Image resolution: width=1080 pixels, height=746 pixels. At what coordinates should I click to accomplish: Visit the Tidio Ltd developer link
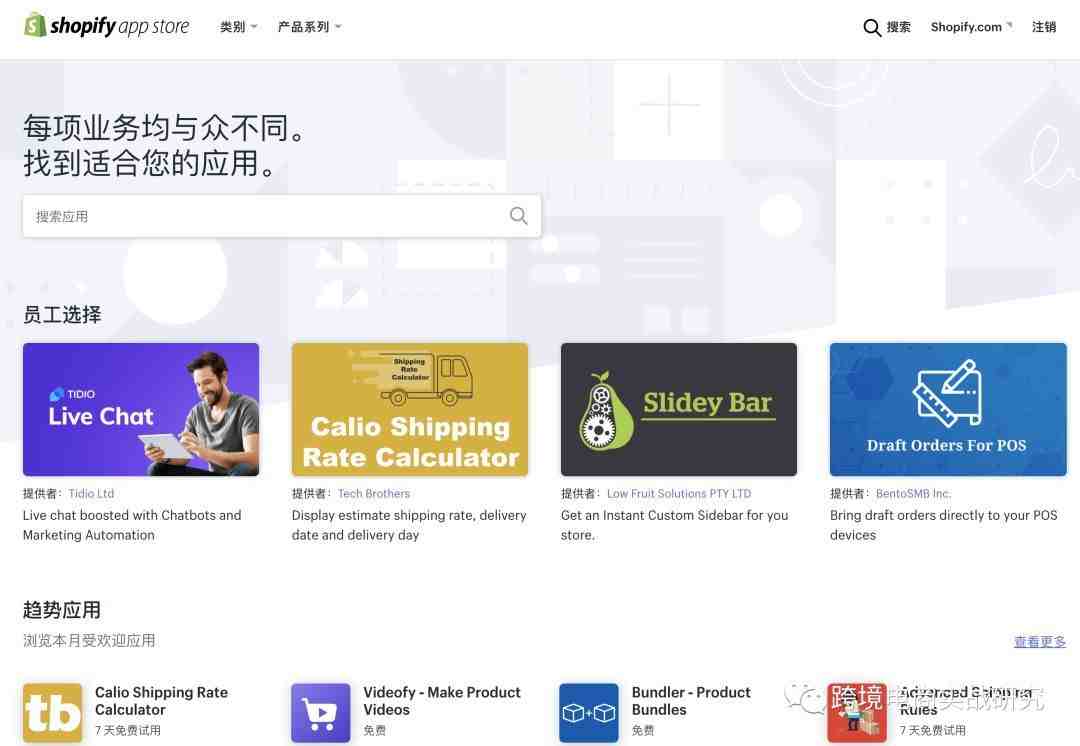[x=91, y=493]
